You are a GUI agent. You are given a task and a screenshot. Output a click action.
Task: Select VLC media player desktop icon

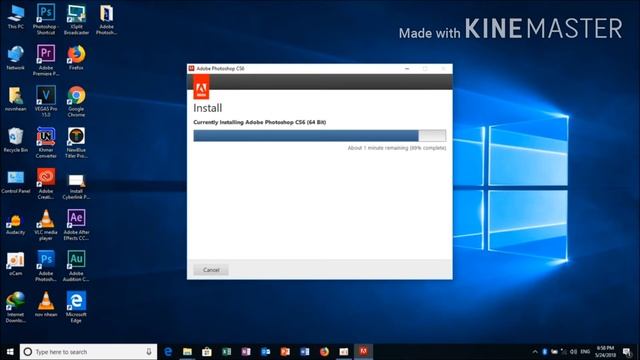coord(46,225)
